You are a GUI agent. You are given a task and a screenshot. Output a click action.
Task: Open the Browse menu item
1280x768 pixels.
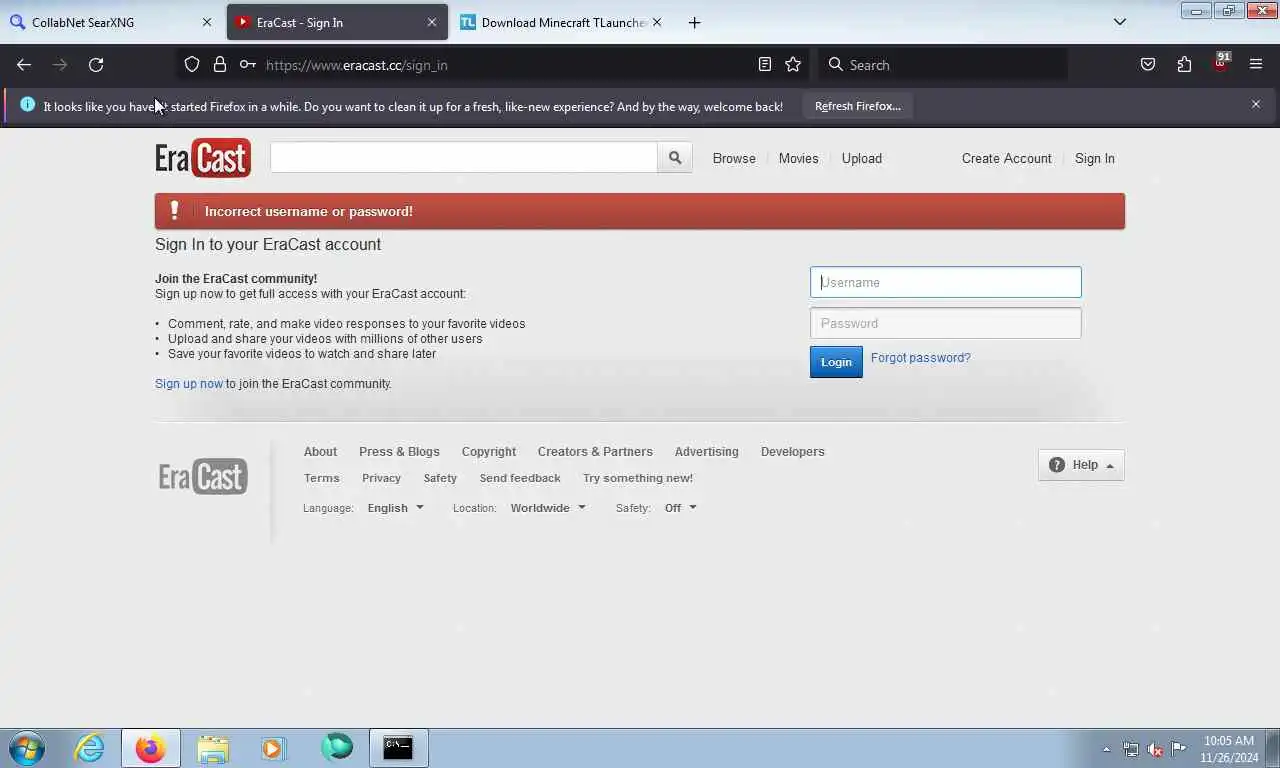click(x=734, y=158)
